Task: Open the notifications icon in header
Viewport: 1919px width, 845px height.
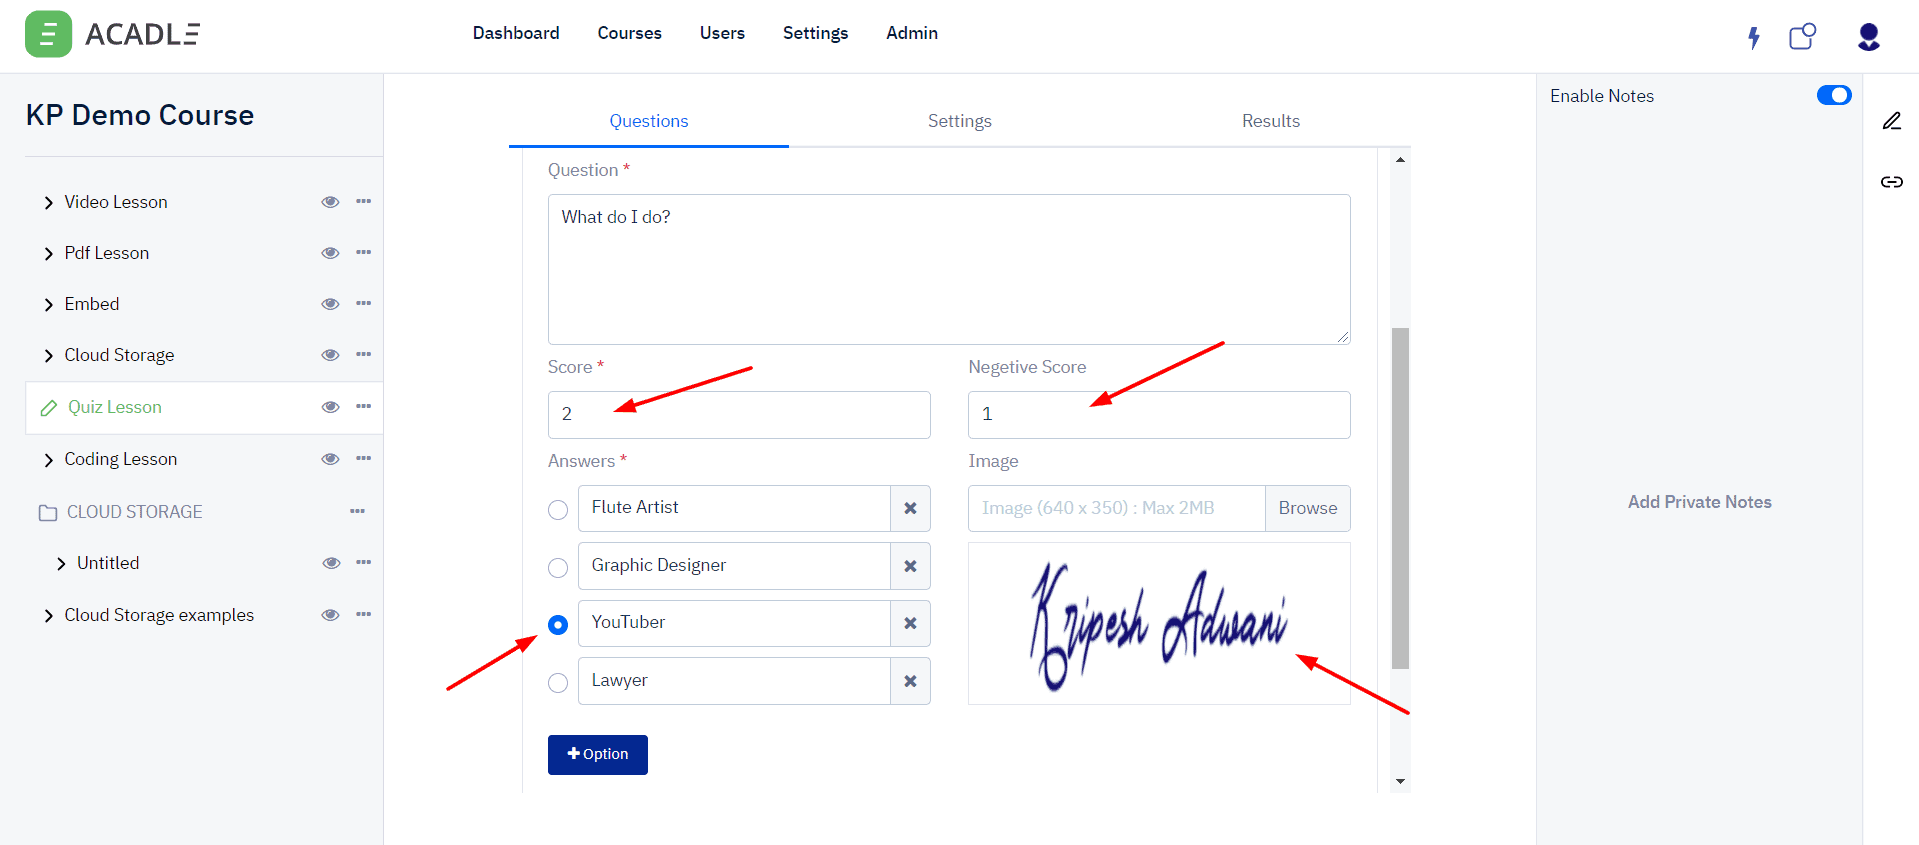Action: tap(1802, 37)
